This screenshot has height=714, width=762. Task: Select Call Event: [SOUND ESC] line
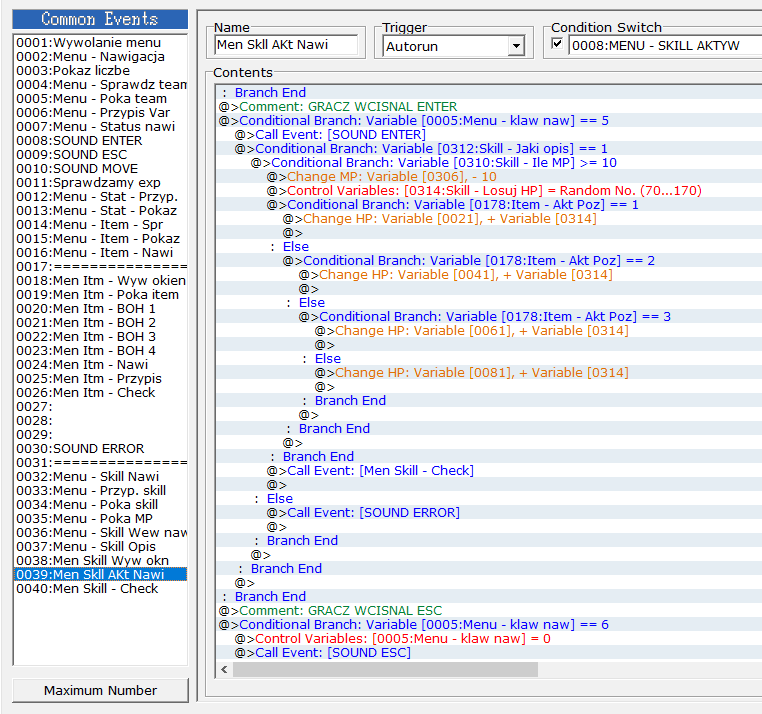(x=489, y=653)
